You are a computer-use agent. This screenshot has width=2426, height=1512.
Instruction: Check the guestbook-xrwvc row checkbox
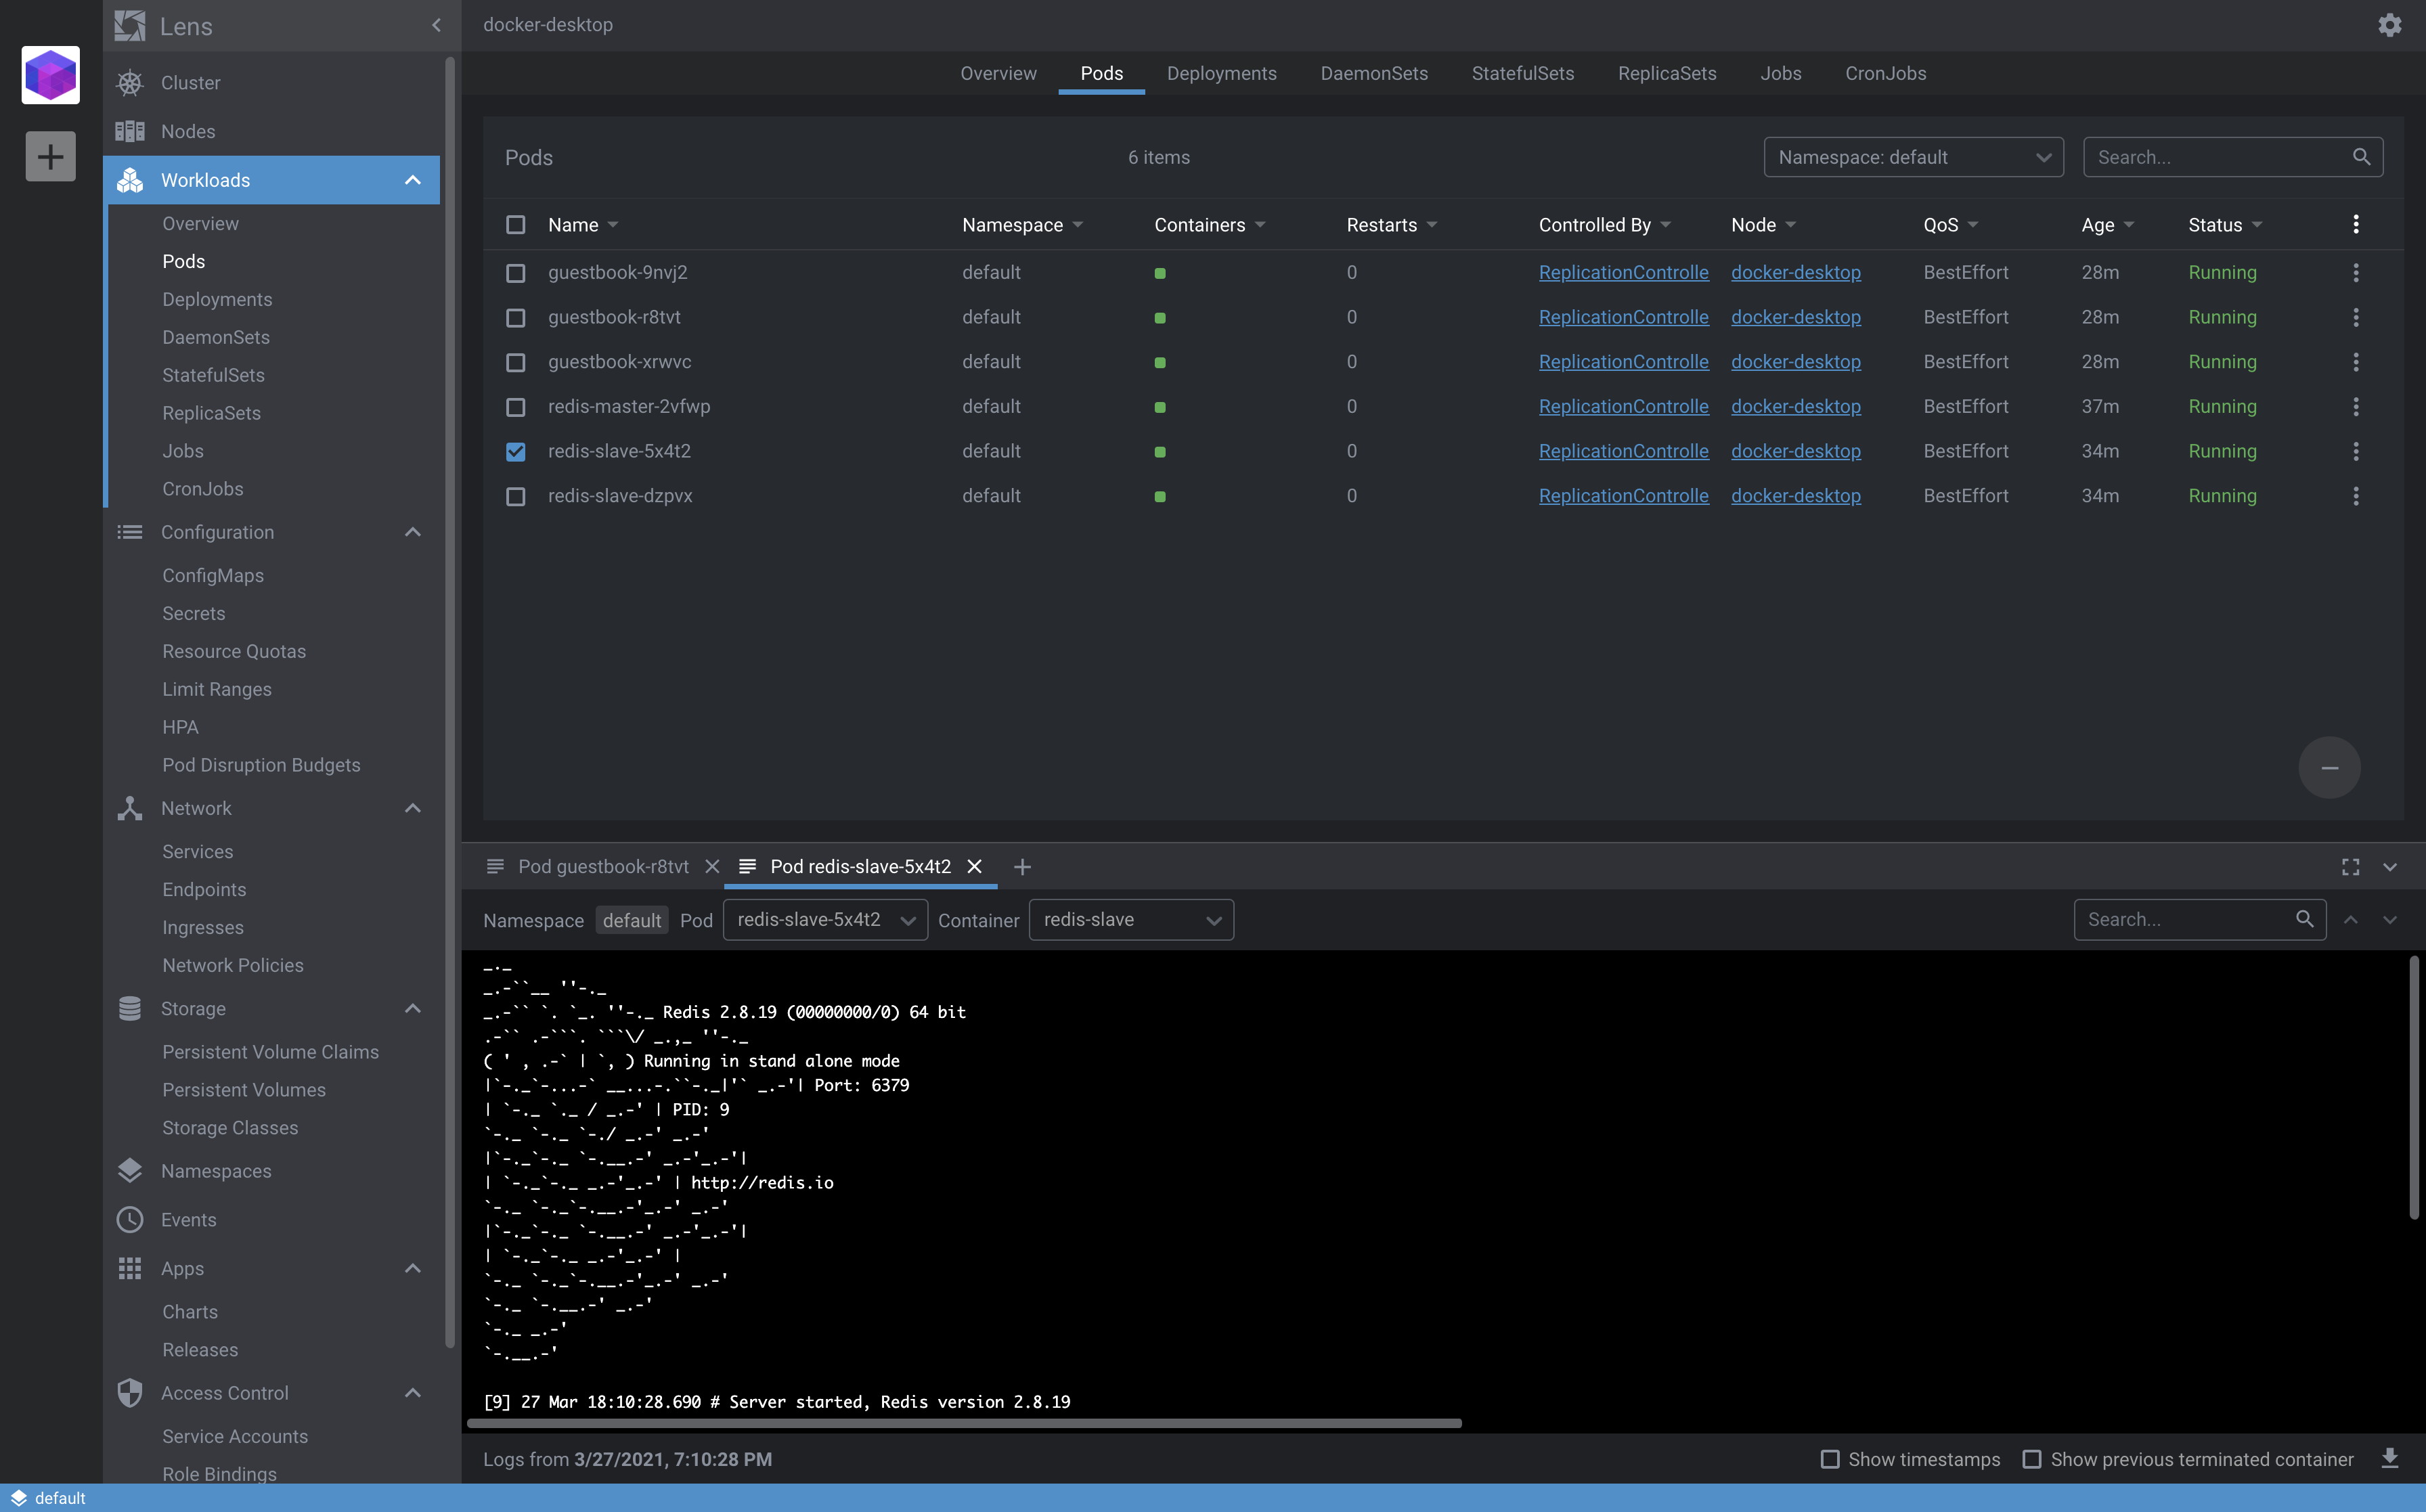tap(515, 362)
